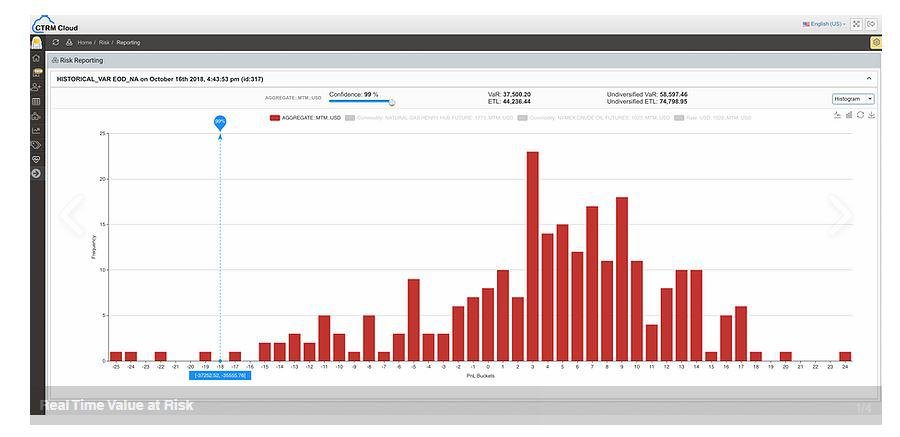Screen dimensions: 900x437
Task: Click the chart download icon
Action: pos(872,115)
